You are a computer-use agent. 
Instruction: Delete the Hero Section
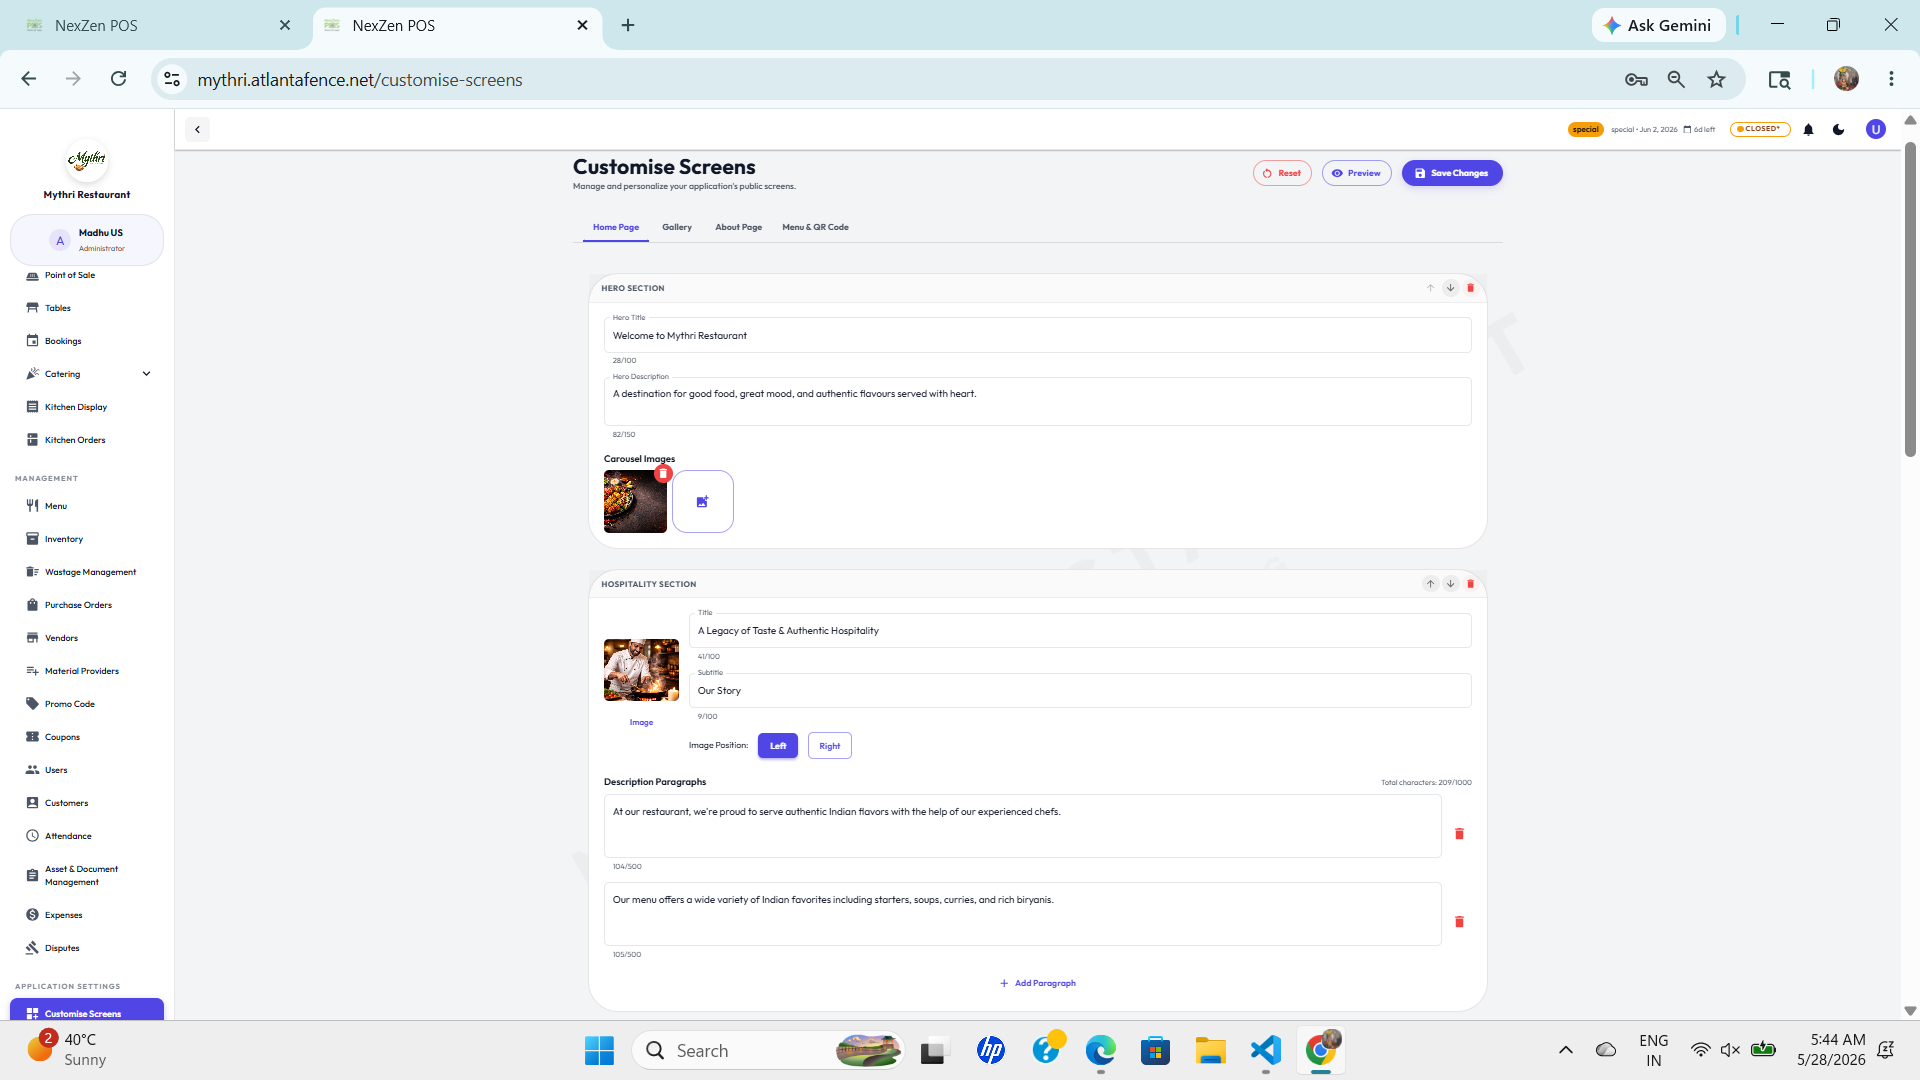[x=1470, y=288]
